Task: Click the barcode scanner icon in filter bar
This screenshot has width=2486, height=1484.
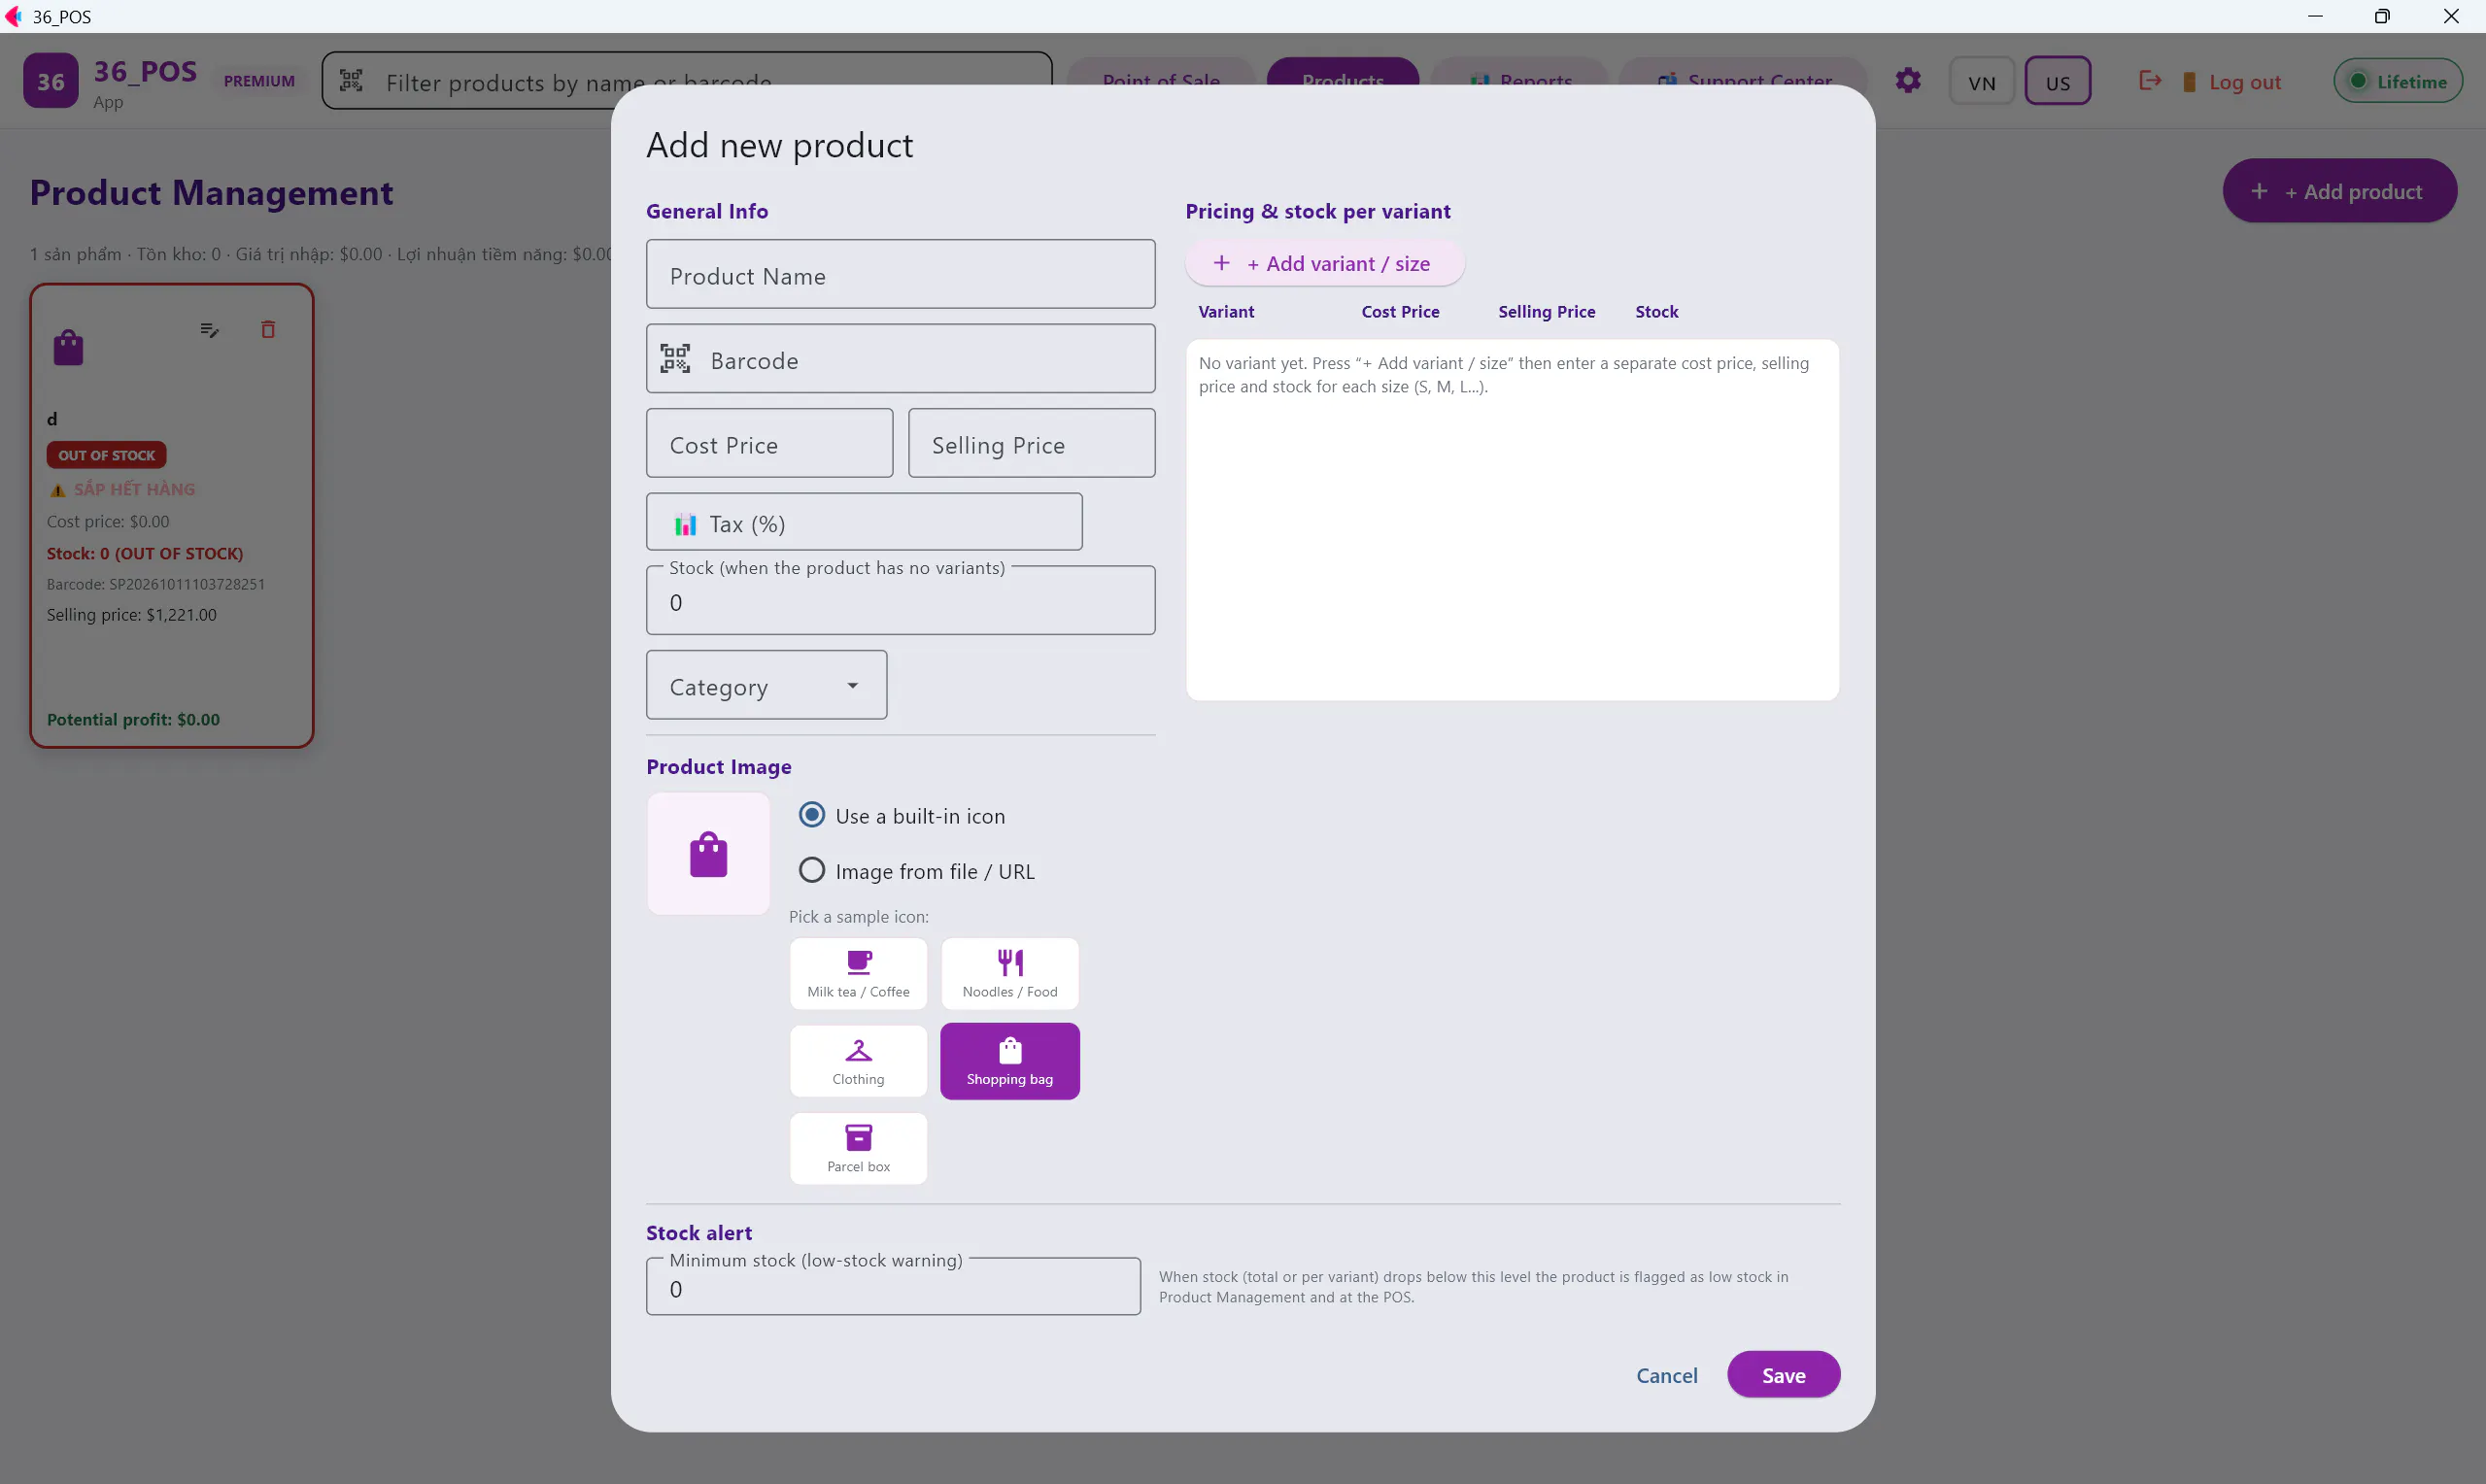Action: pos(351,80)
